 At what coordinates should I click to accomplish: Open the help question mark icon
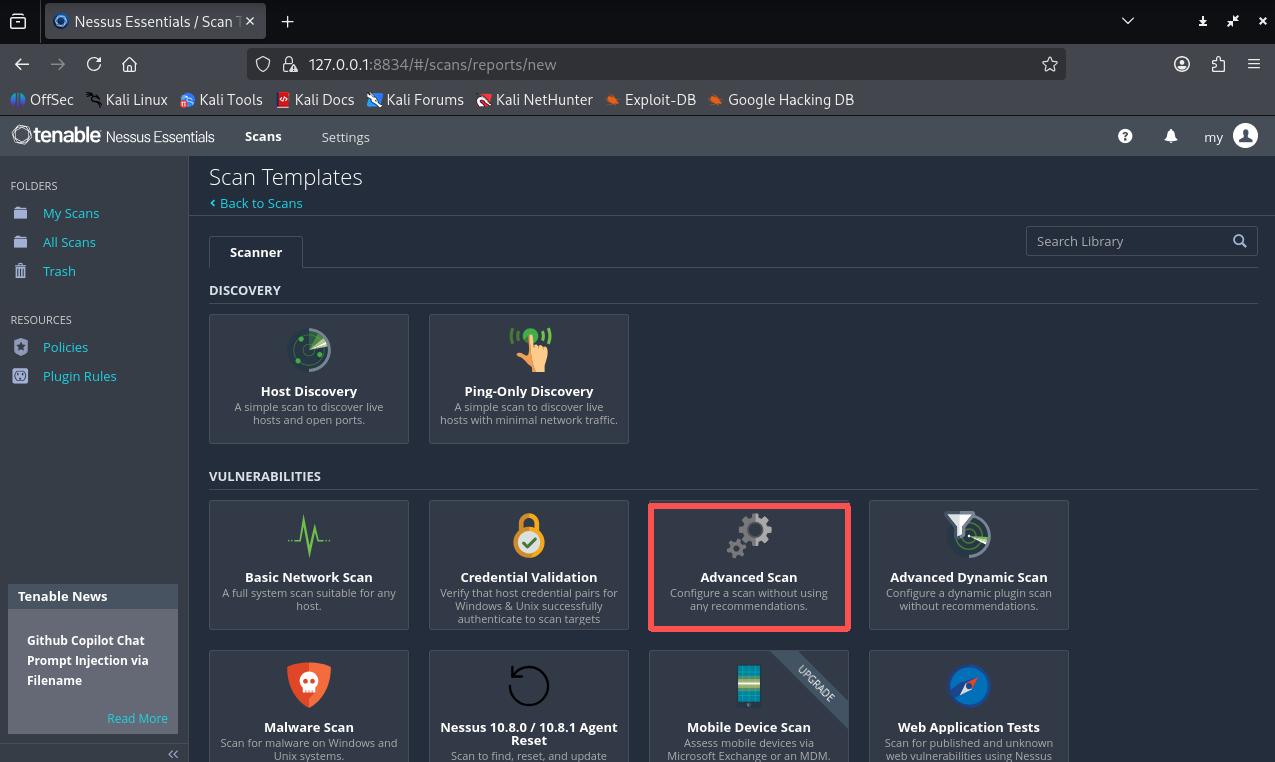tap(1125, 136)
